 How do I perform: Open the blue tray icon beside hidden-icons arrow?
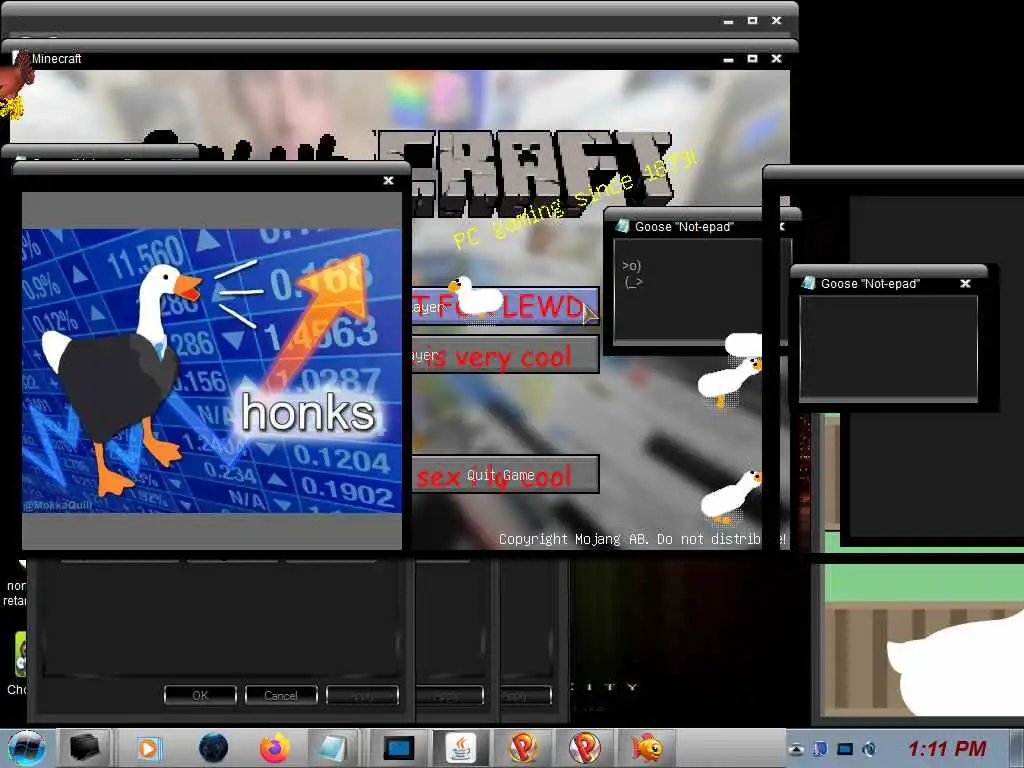click(820, 749)
